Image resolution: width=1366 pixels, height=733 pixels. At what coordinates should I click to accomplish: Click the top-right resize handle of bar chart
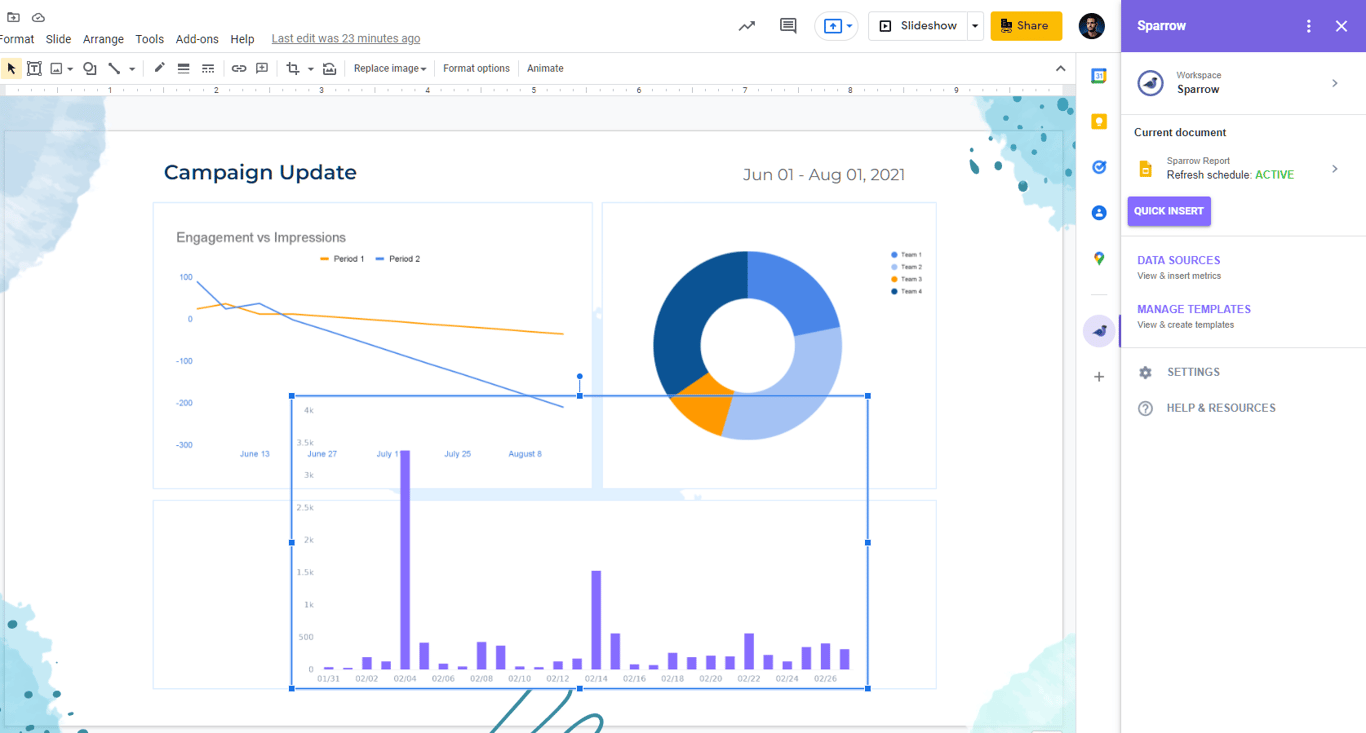[868, 396]
